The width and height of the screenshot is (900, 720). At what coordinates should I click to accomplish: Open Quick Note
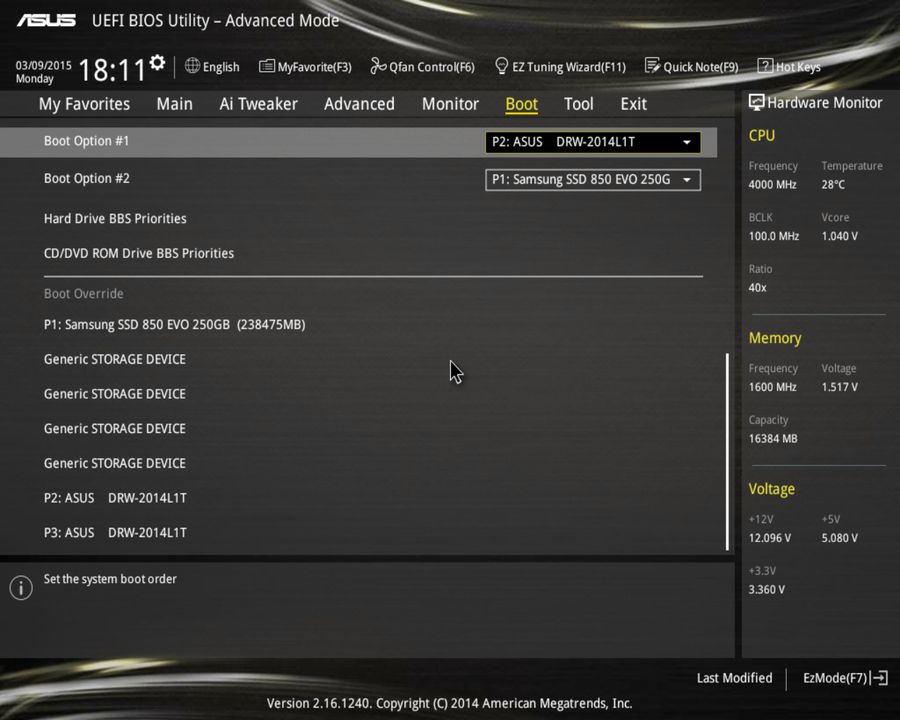point(692,66)
